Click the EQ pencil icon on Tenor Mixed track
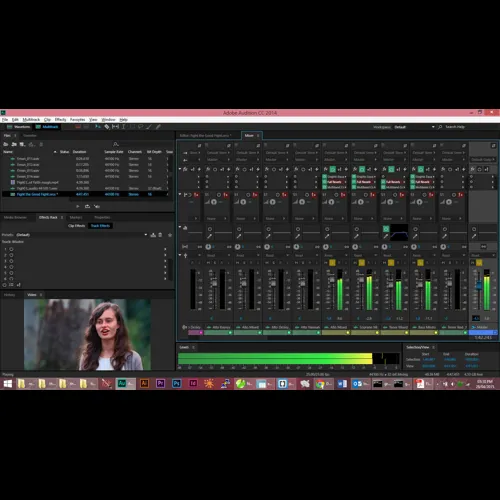 click(386, 236)
